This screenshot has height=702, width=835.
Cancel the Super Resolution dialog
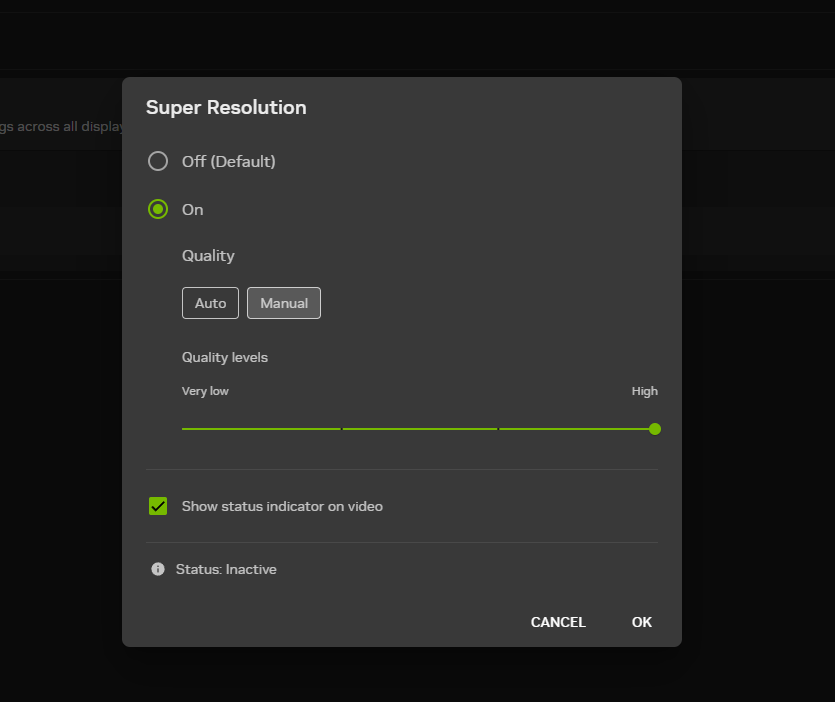coord(558,622)
